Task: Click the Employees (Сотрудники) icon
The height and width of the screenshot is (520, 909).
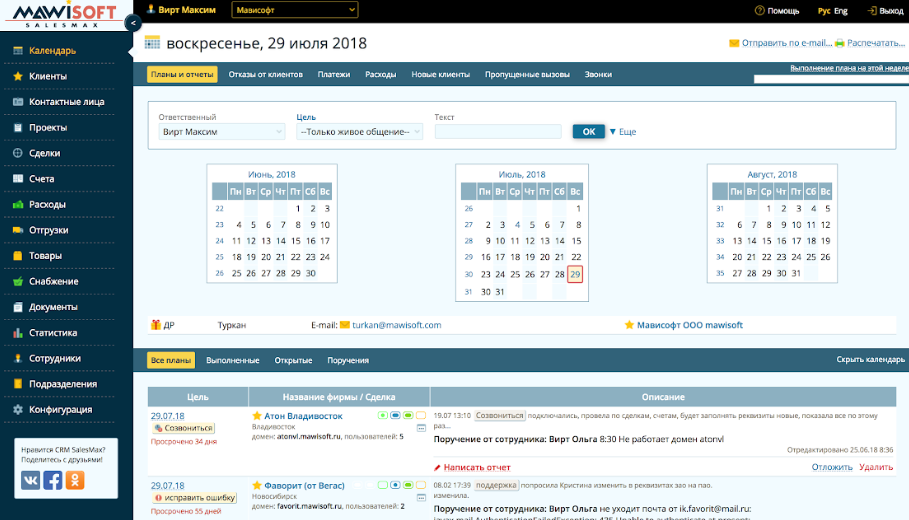Action: point(18,358)
